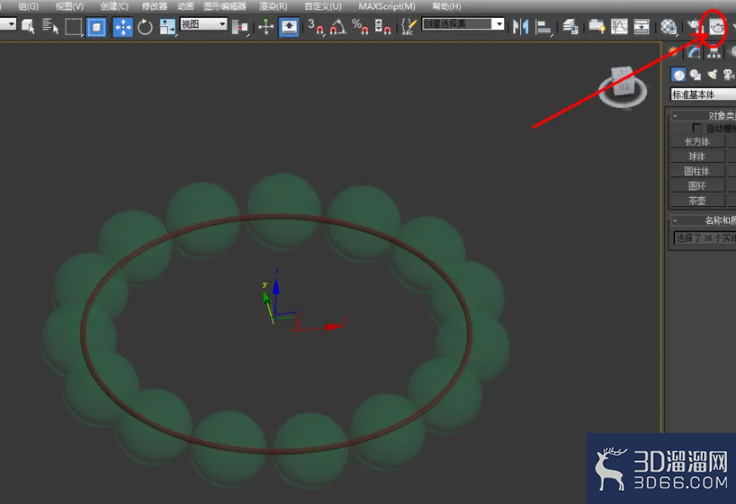The height and width of the screenshot is (504, 736).
Task: Open the 视图(V) menu
Action: [69, 7]
